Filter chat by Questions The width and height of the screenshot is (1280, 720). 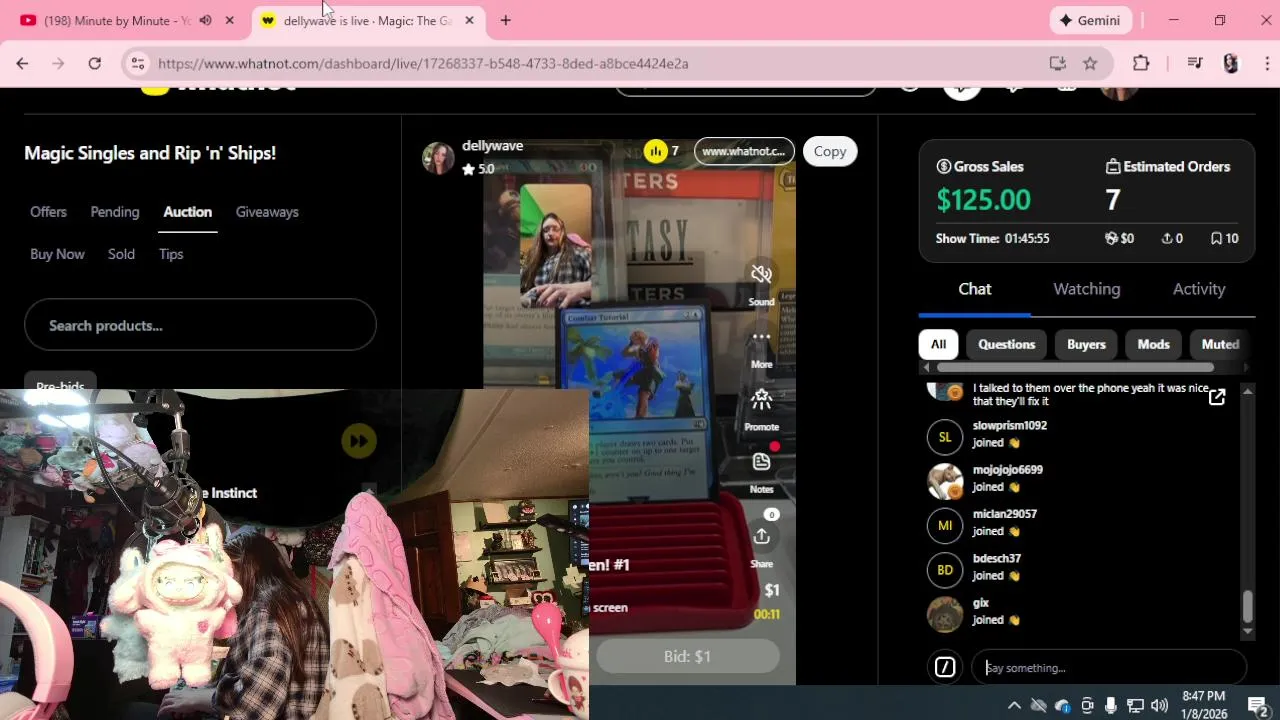[x=1006, y=344]
